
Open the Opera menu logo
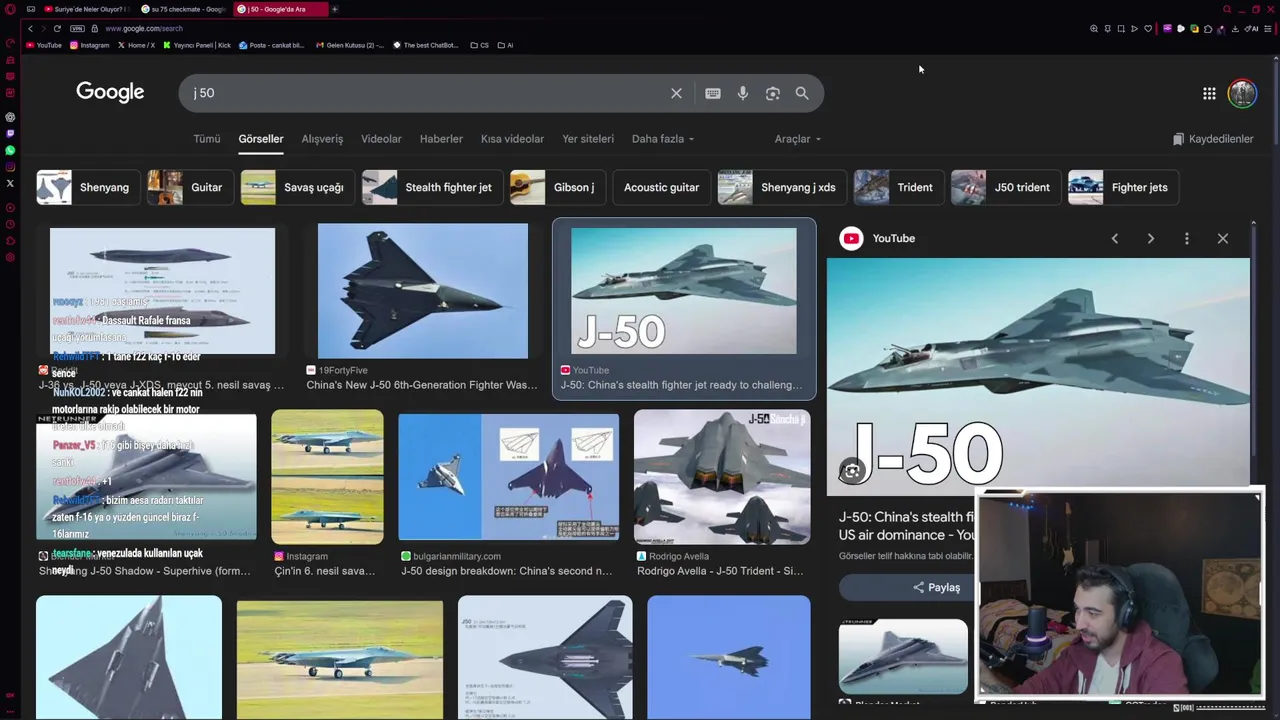(x=10, y=9)
